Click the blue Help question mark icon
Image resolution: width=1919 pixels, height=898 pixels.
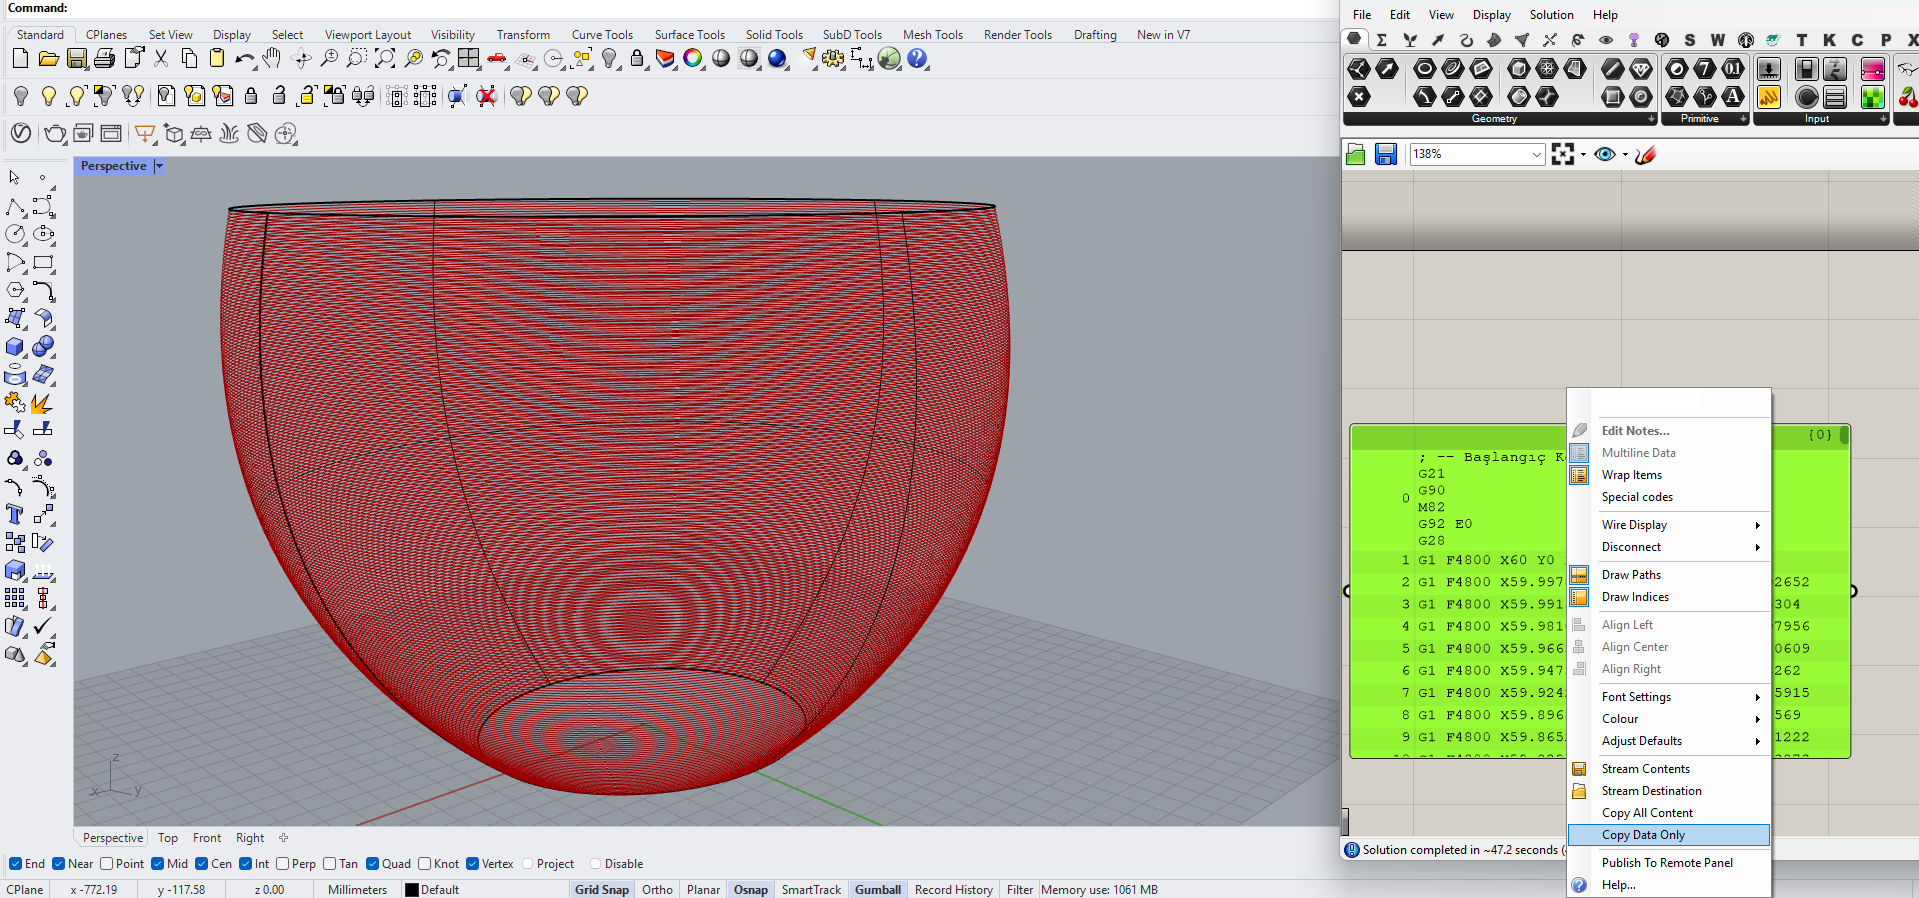[917, 59]
